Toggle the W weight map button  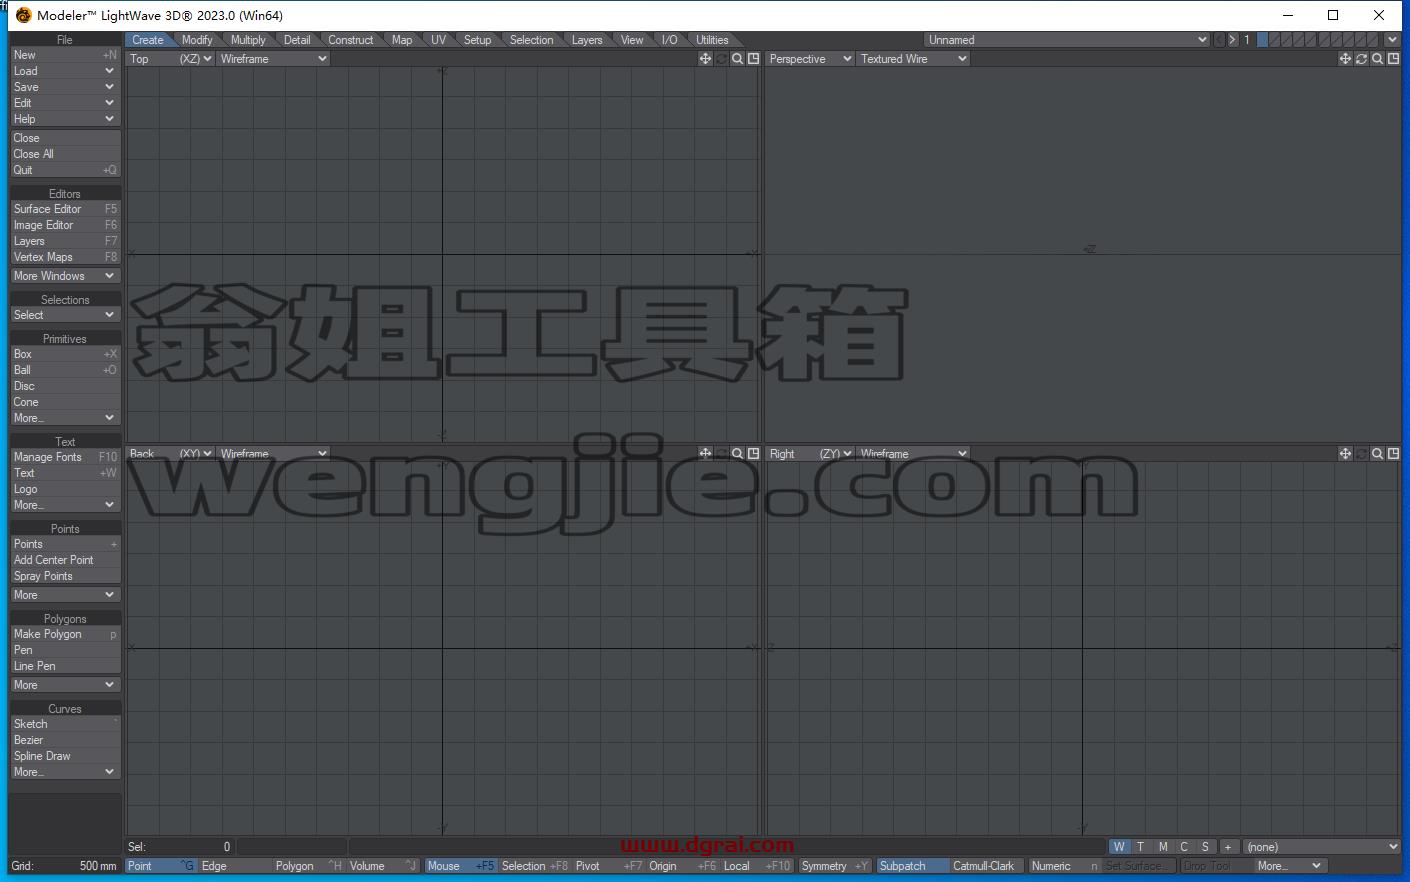pyautogui.click(x=1119, y=847)
